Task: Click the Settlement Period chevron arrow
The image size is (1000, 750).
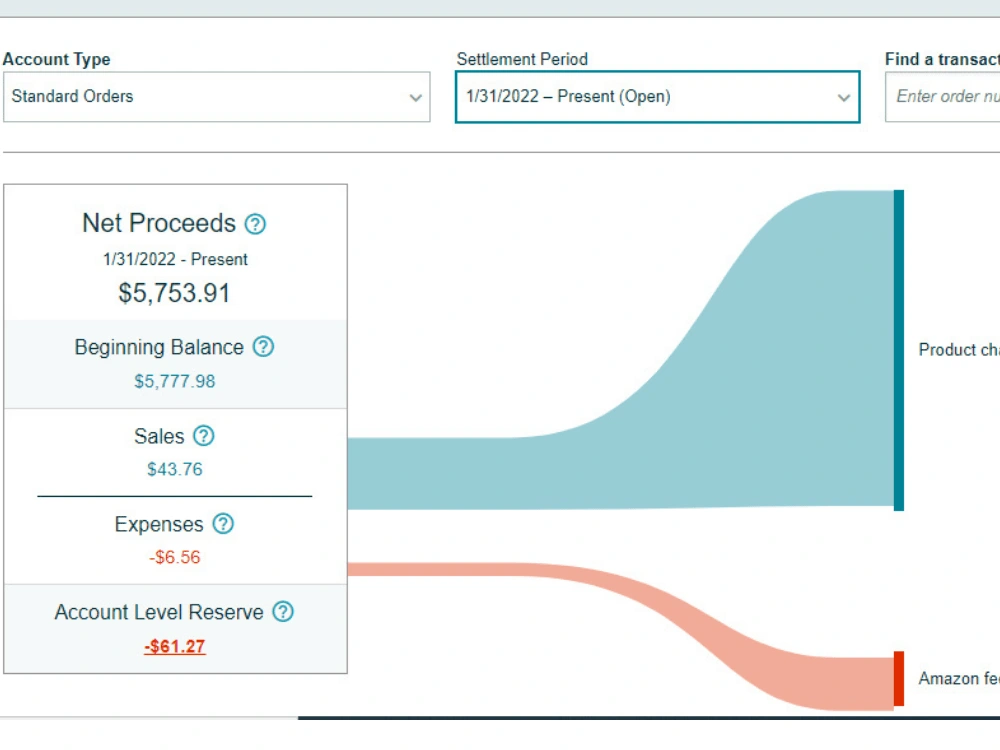Action: coord(844,98)
